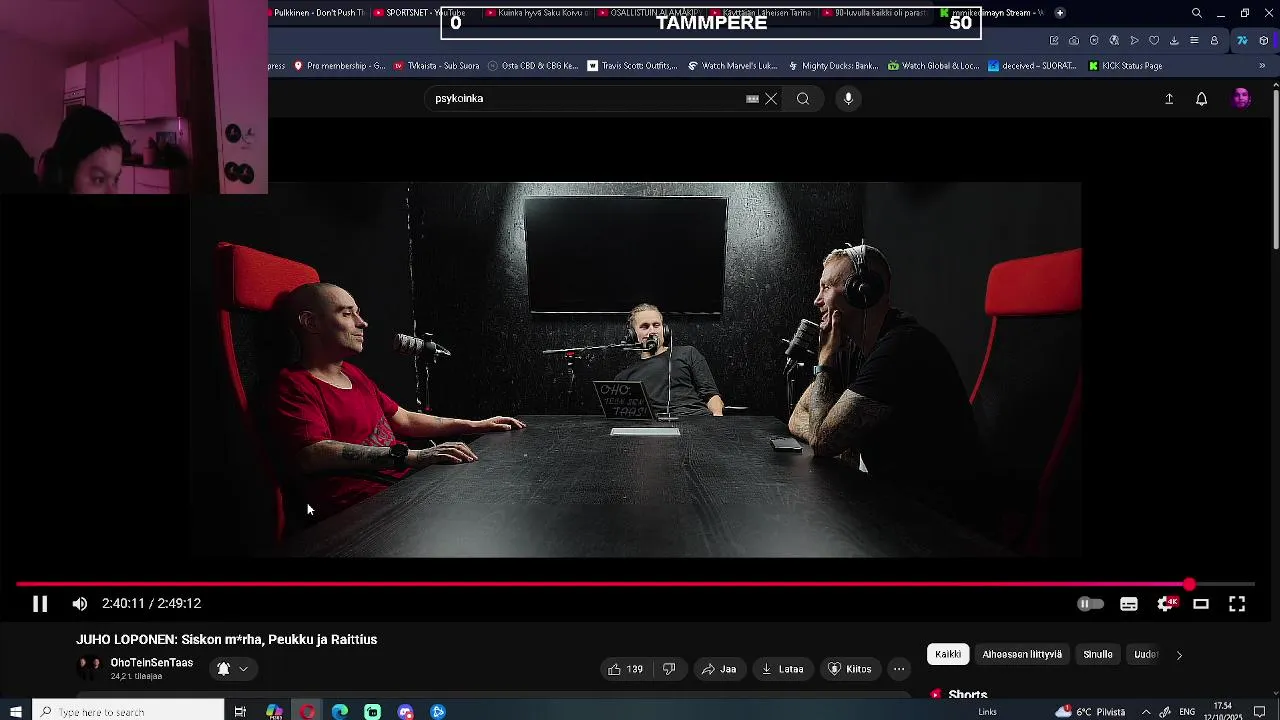Enter fullscreen mode on the video

(1237, 604)
